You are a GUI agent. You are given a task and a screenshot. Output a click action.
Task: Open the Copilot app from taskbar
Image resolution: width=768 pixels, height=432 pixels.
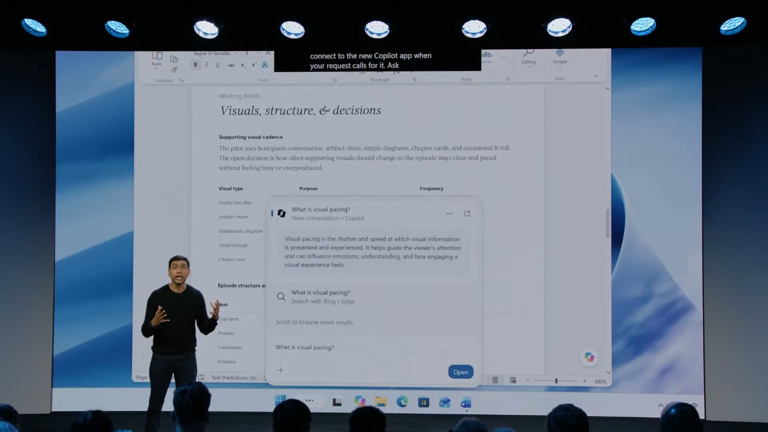360,402
